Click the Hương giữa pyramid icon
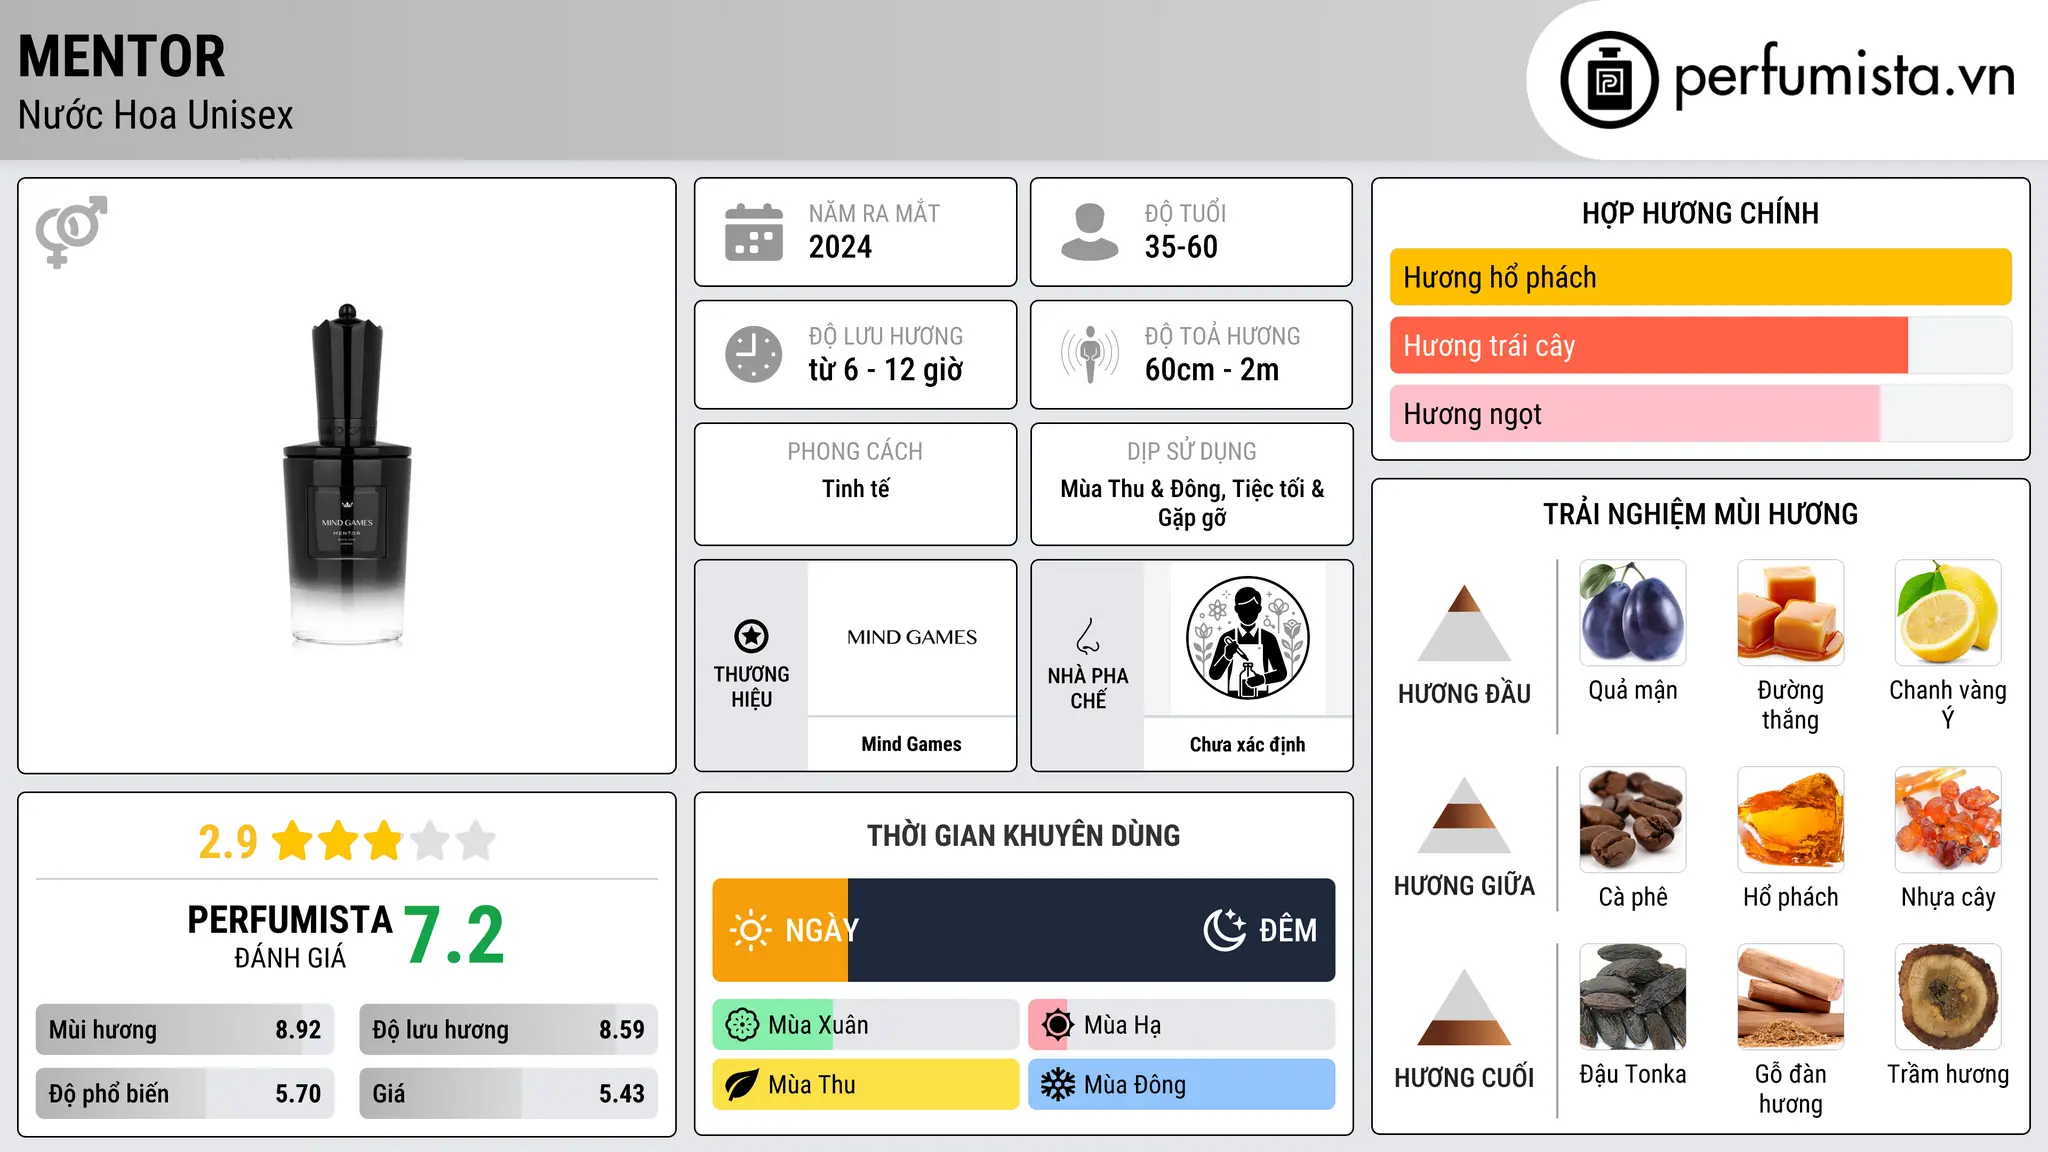2048x1152 pixels. pos(1464,815)
